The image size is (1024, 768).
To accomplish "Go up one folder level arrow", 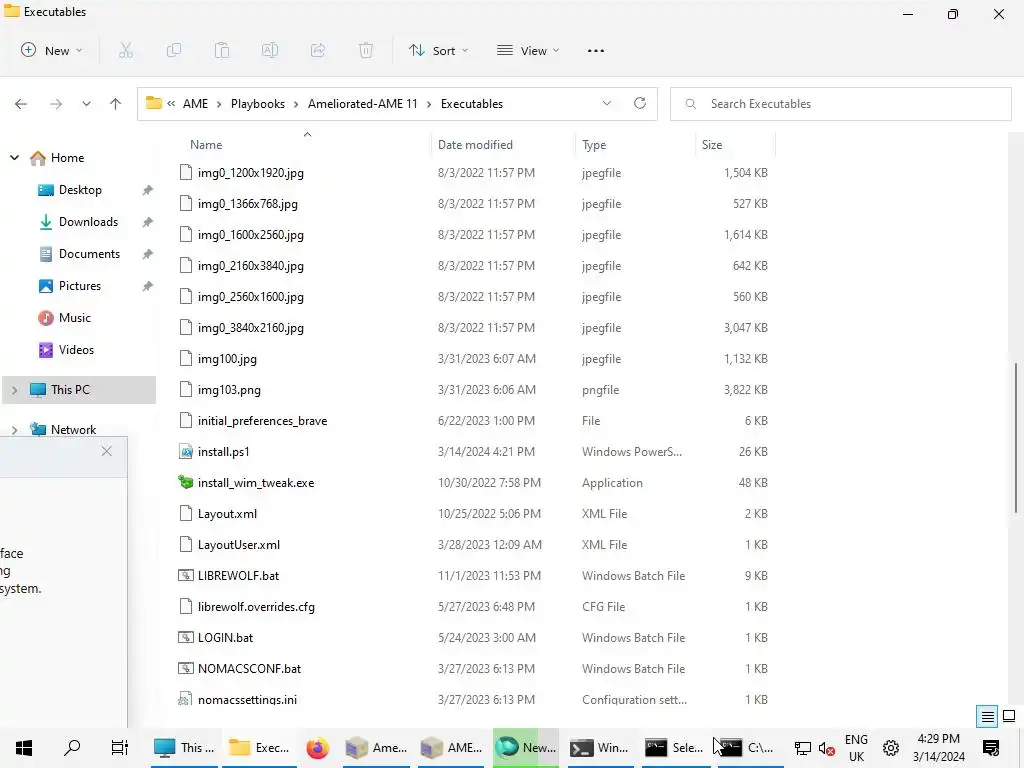I will tap(116, 104).
